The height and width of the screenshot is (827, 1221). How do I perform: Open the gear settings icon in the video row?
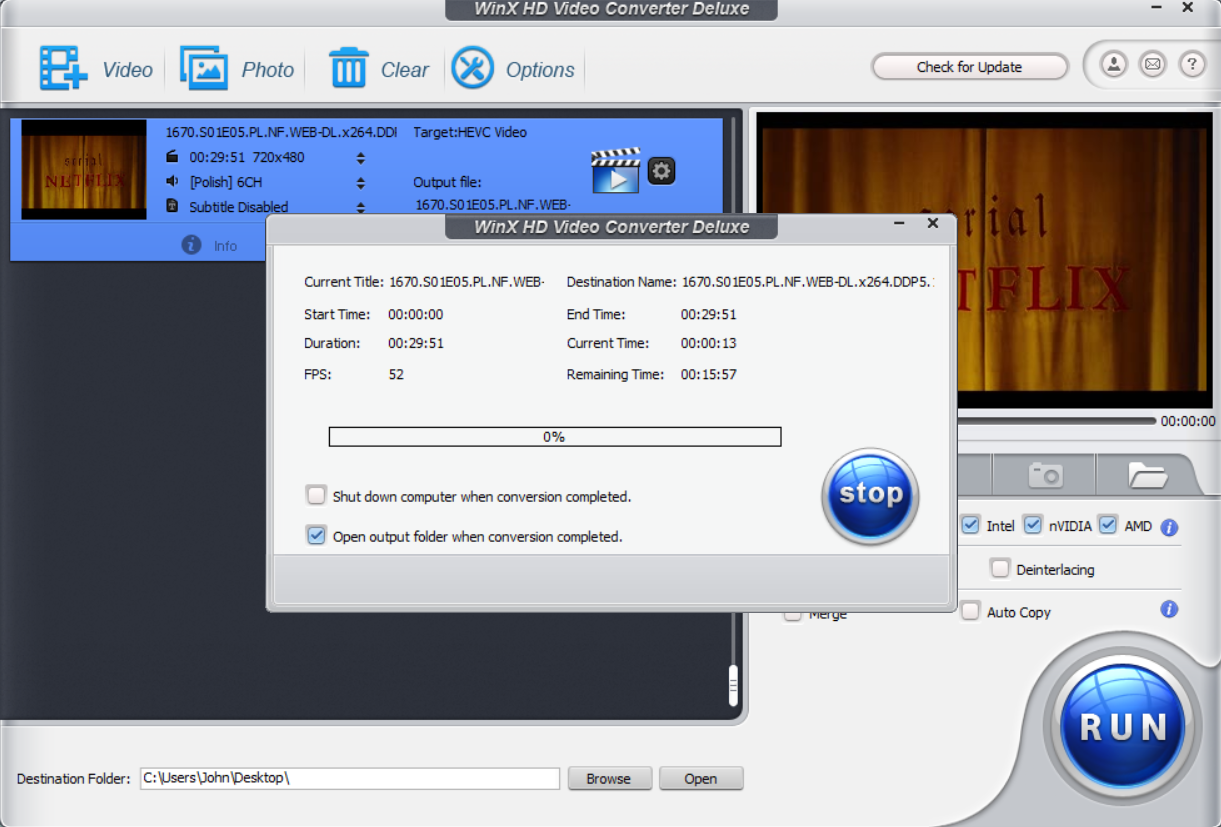coord(661,171)
